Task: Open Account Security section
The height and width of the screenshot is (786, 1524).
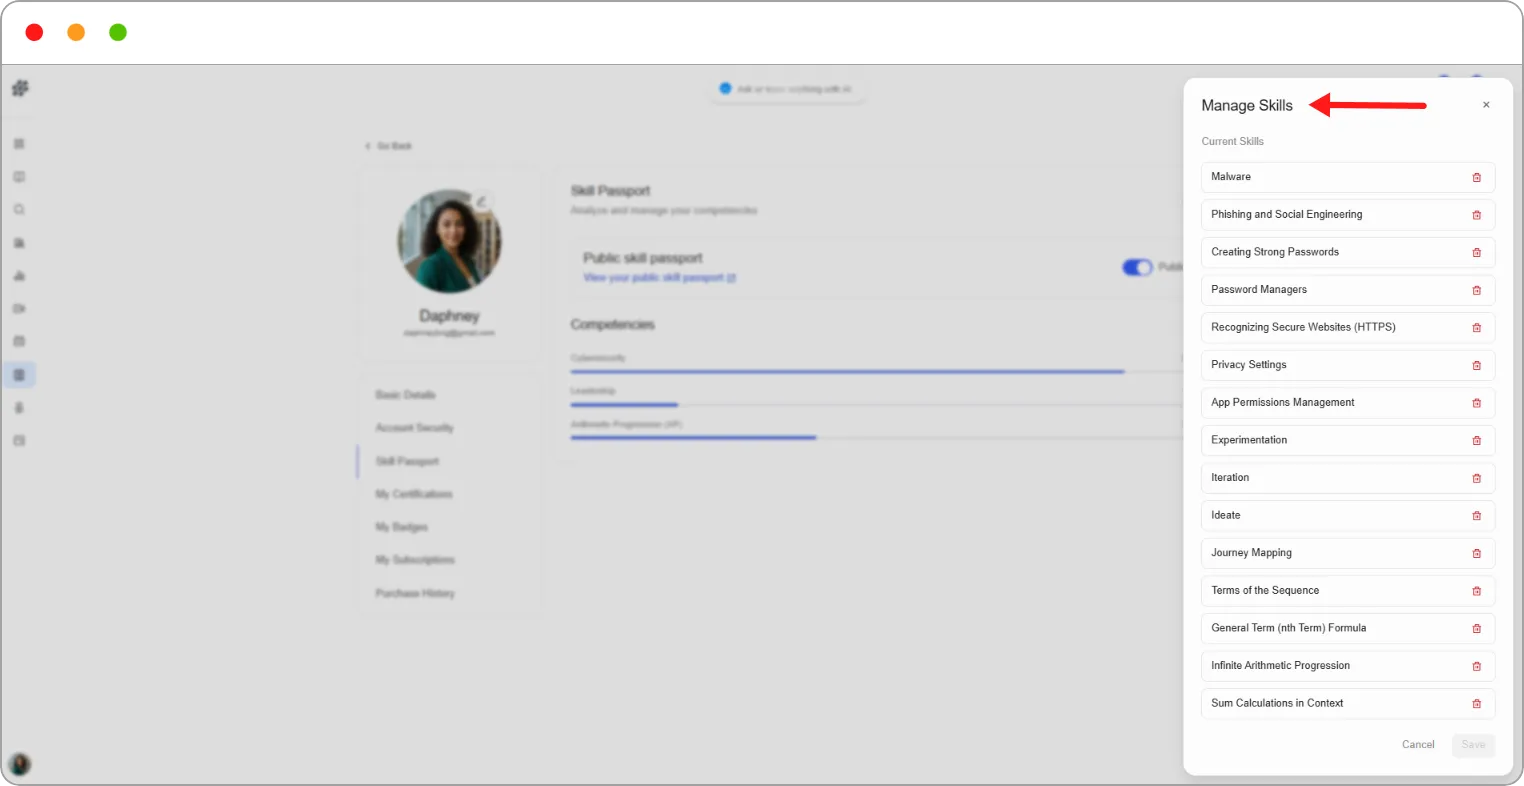Action: [414, 428]
